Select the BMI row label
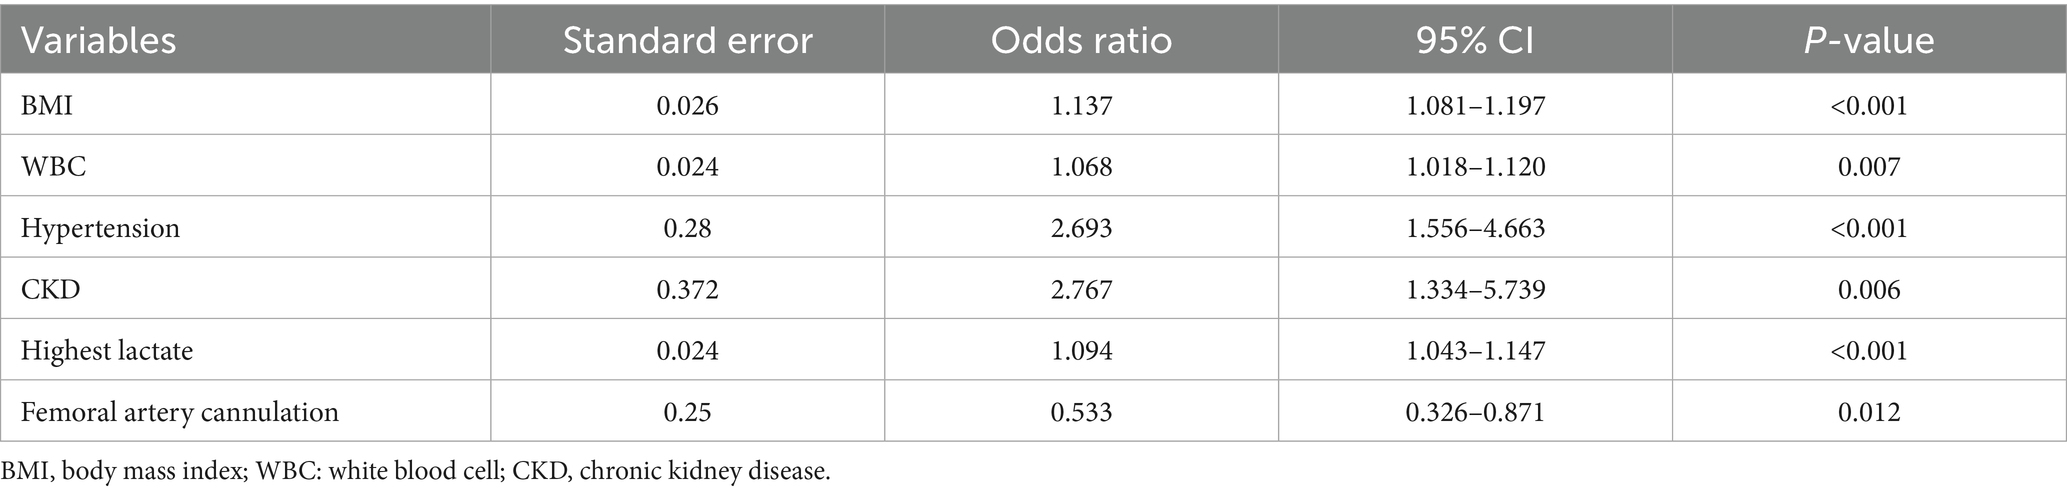The image size is (2067, 493). point(47,105)
